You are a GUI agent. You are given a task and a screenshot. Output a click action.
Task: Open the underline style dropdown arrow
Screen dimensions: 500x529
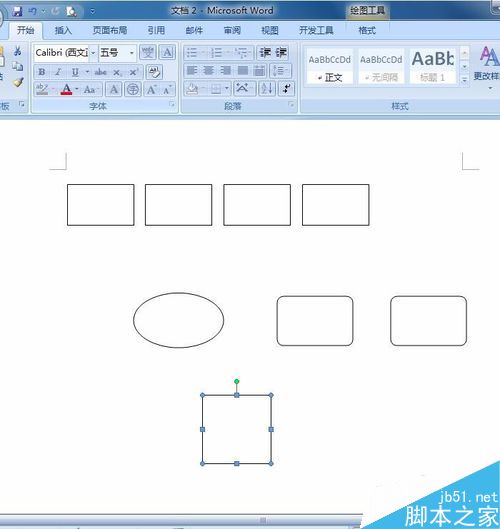point(87,72)
